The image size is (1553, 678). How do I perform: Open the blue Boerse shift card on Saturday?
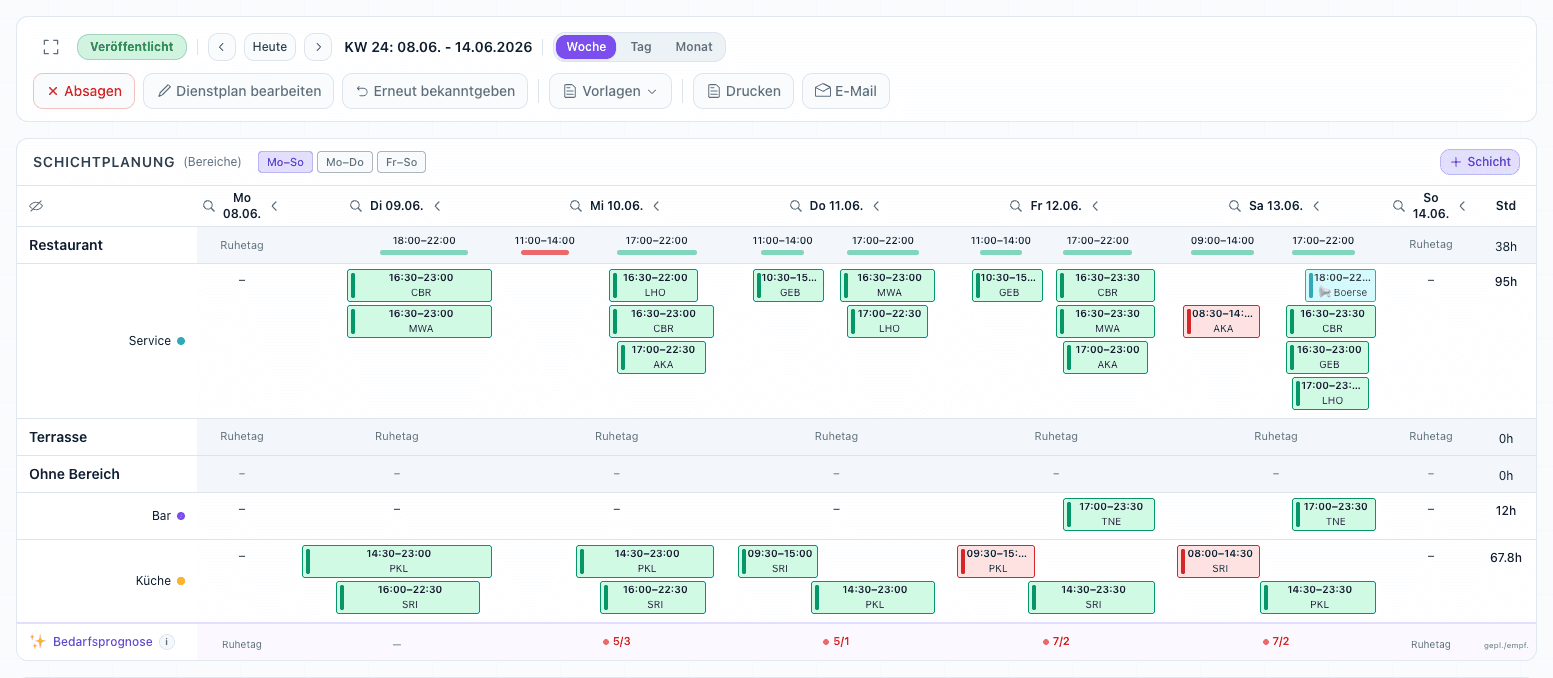[x=1340, y=285]
